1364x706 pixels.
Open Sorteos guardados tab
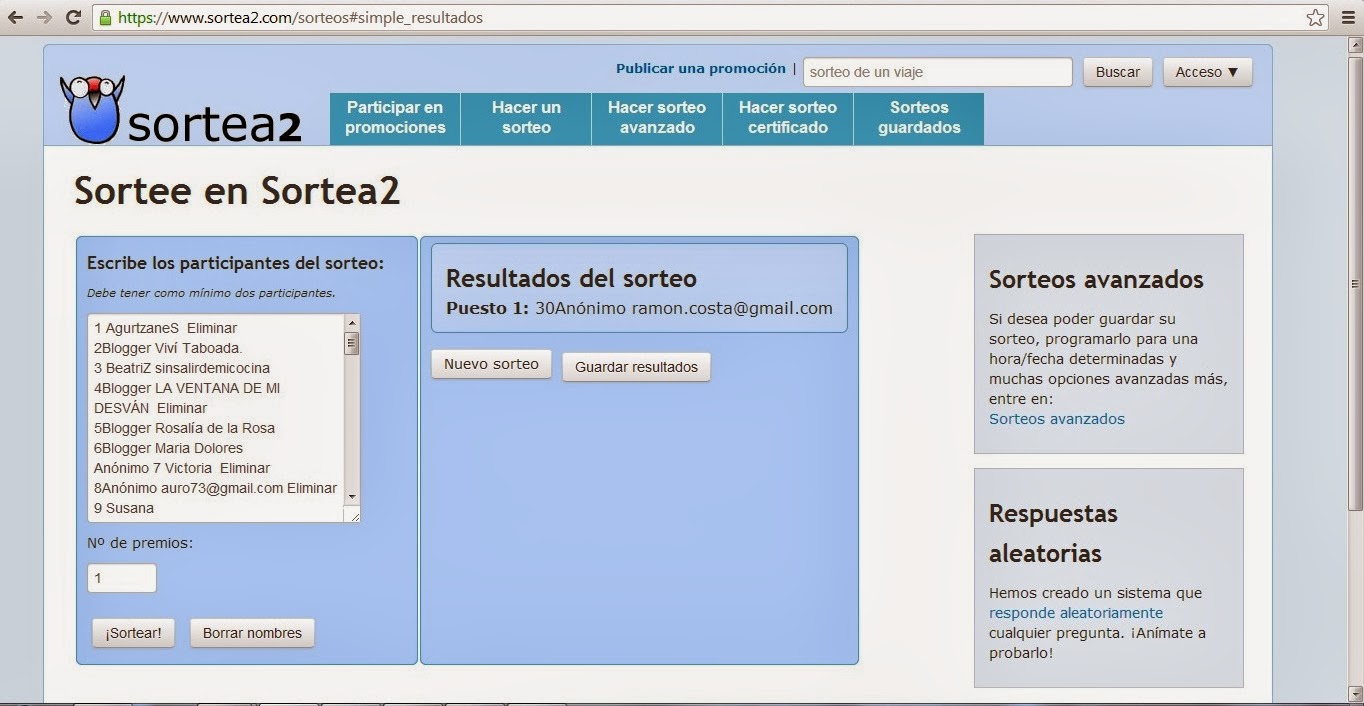(x=919, y=118)
